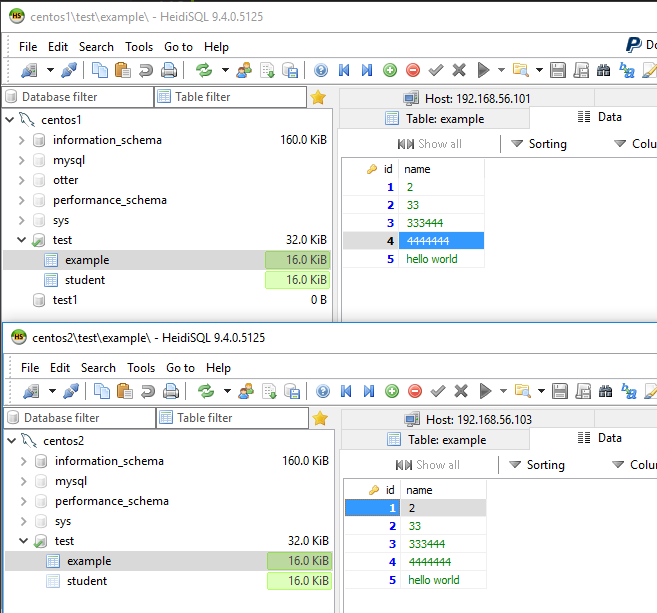The image size is (657, 613).
Task: Click Paste clipboard icon in centos1 toolbar
Action: click(x=123, y=70)
